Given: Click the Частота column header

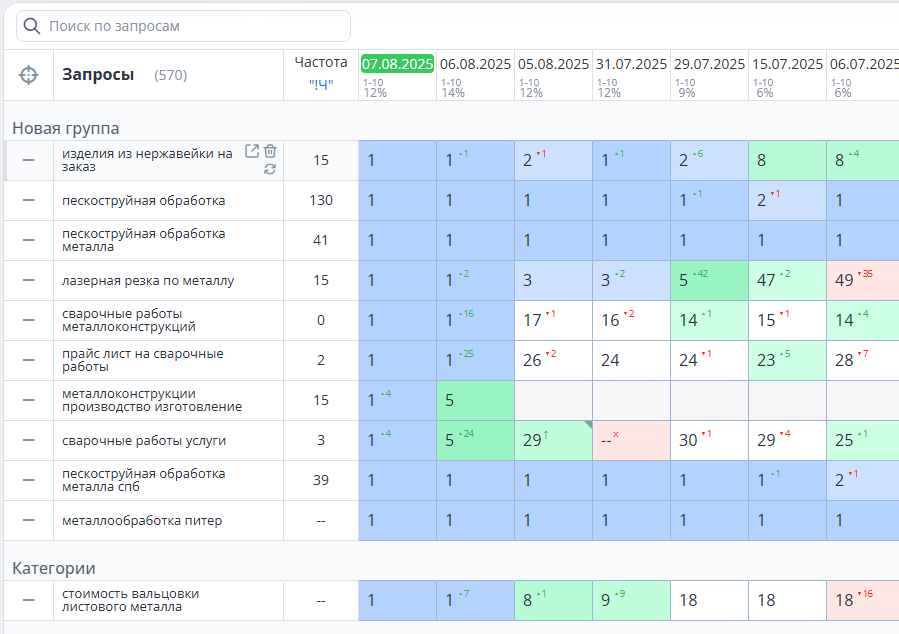Looking at the screenshot, I should [321, 62].
